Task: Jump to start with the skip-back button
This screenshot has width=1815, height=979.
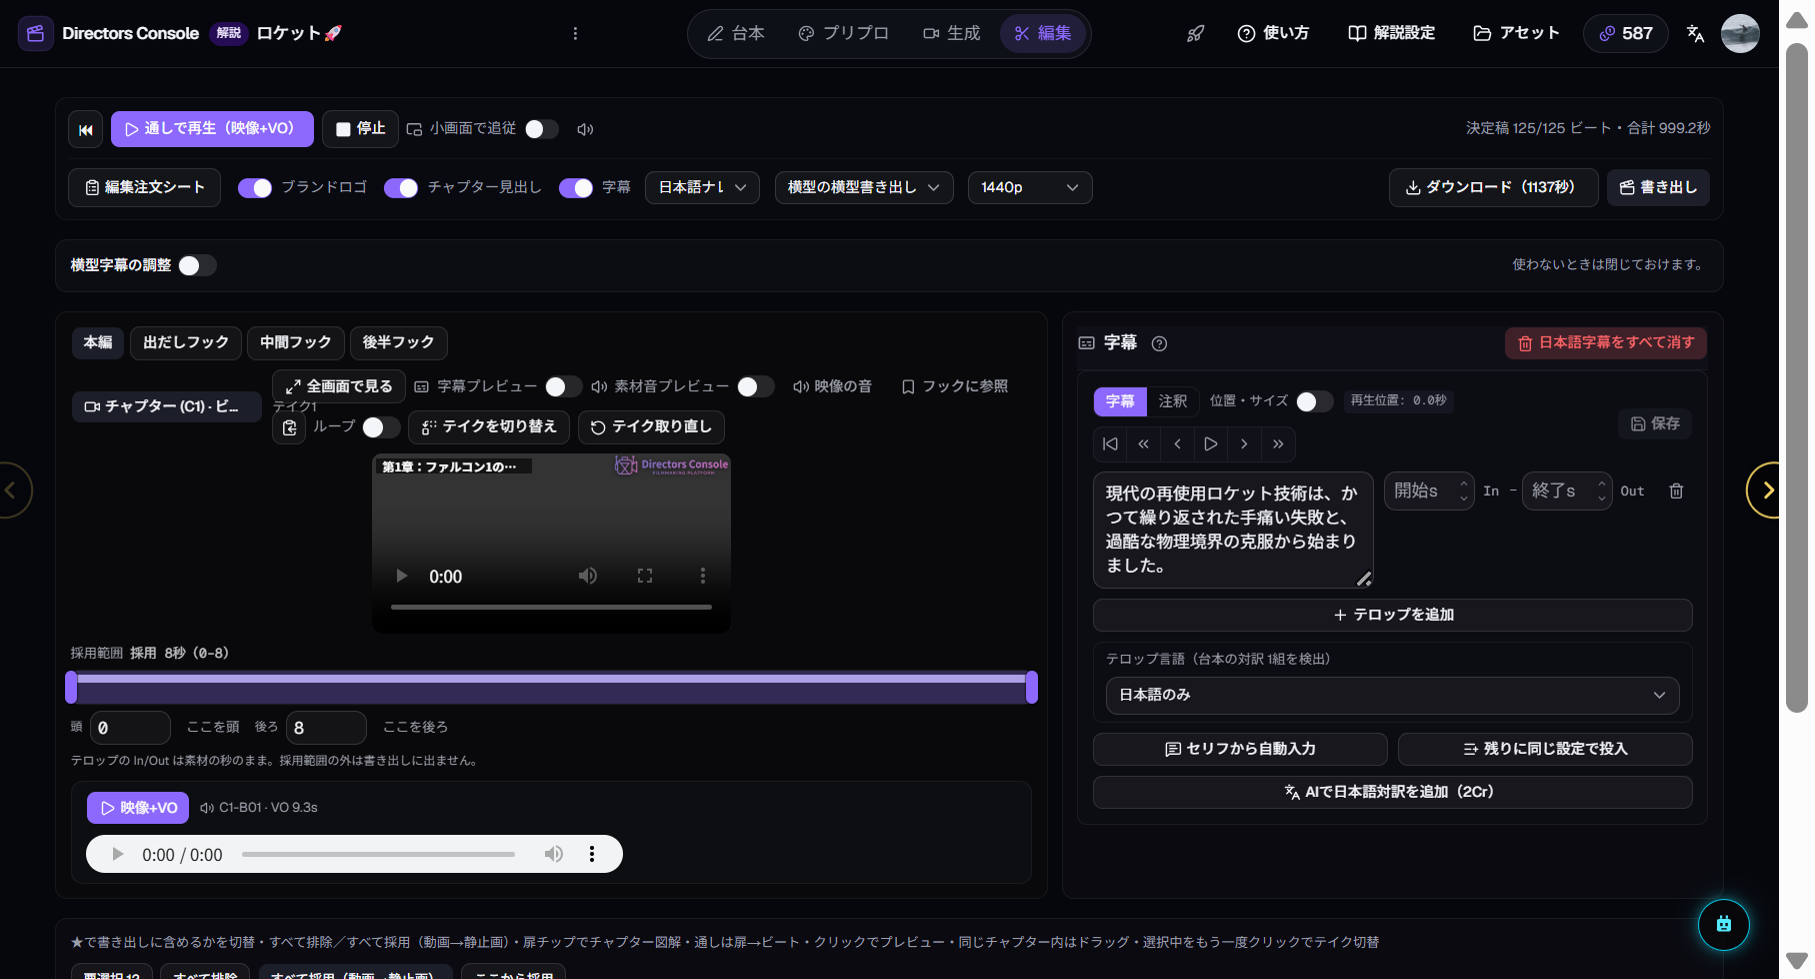Action: coord(86,129)
